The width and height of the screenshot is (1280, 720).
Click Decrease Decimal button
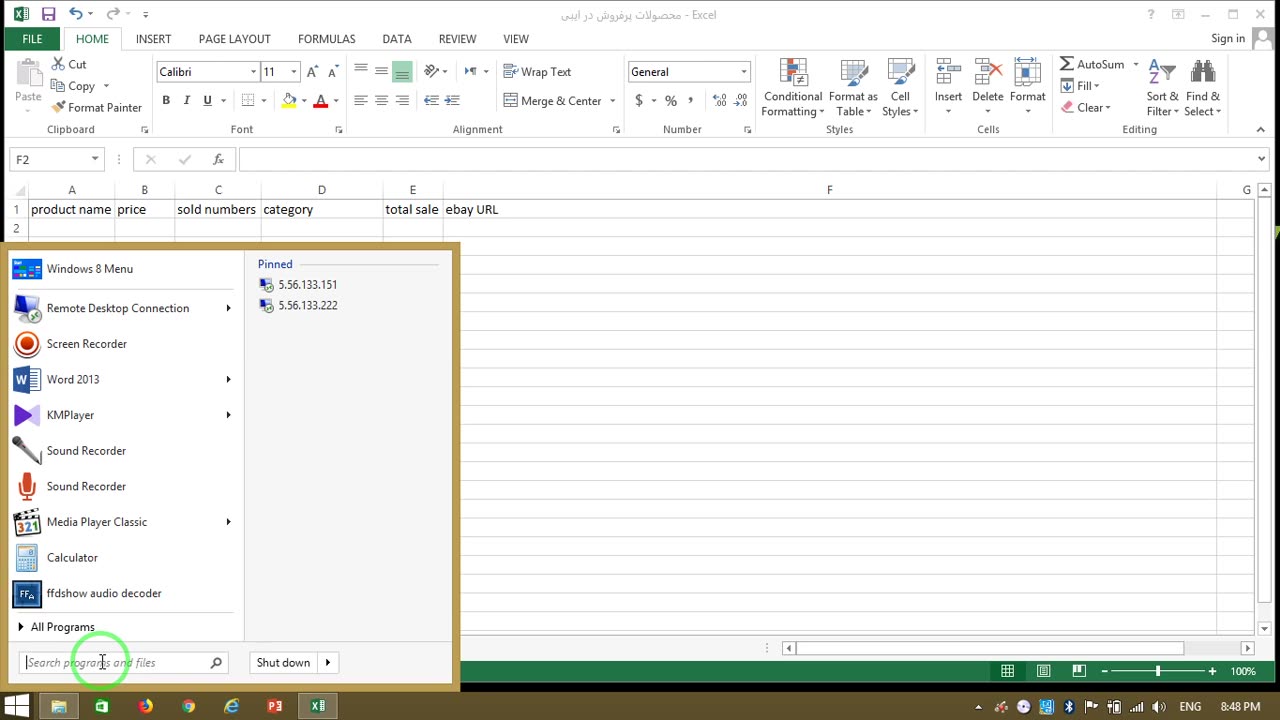tap(741, 100)
